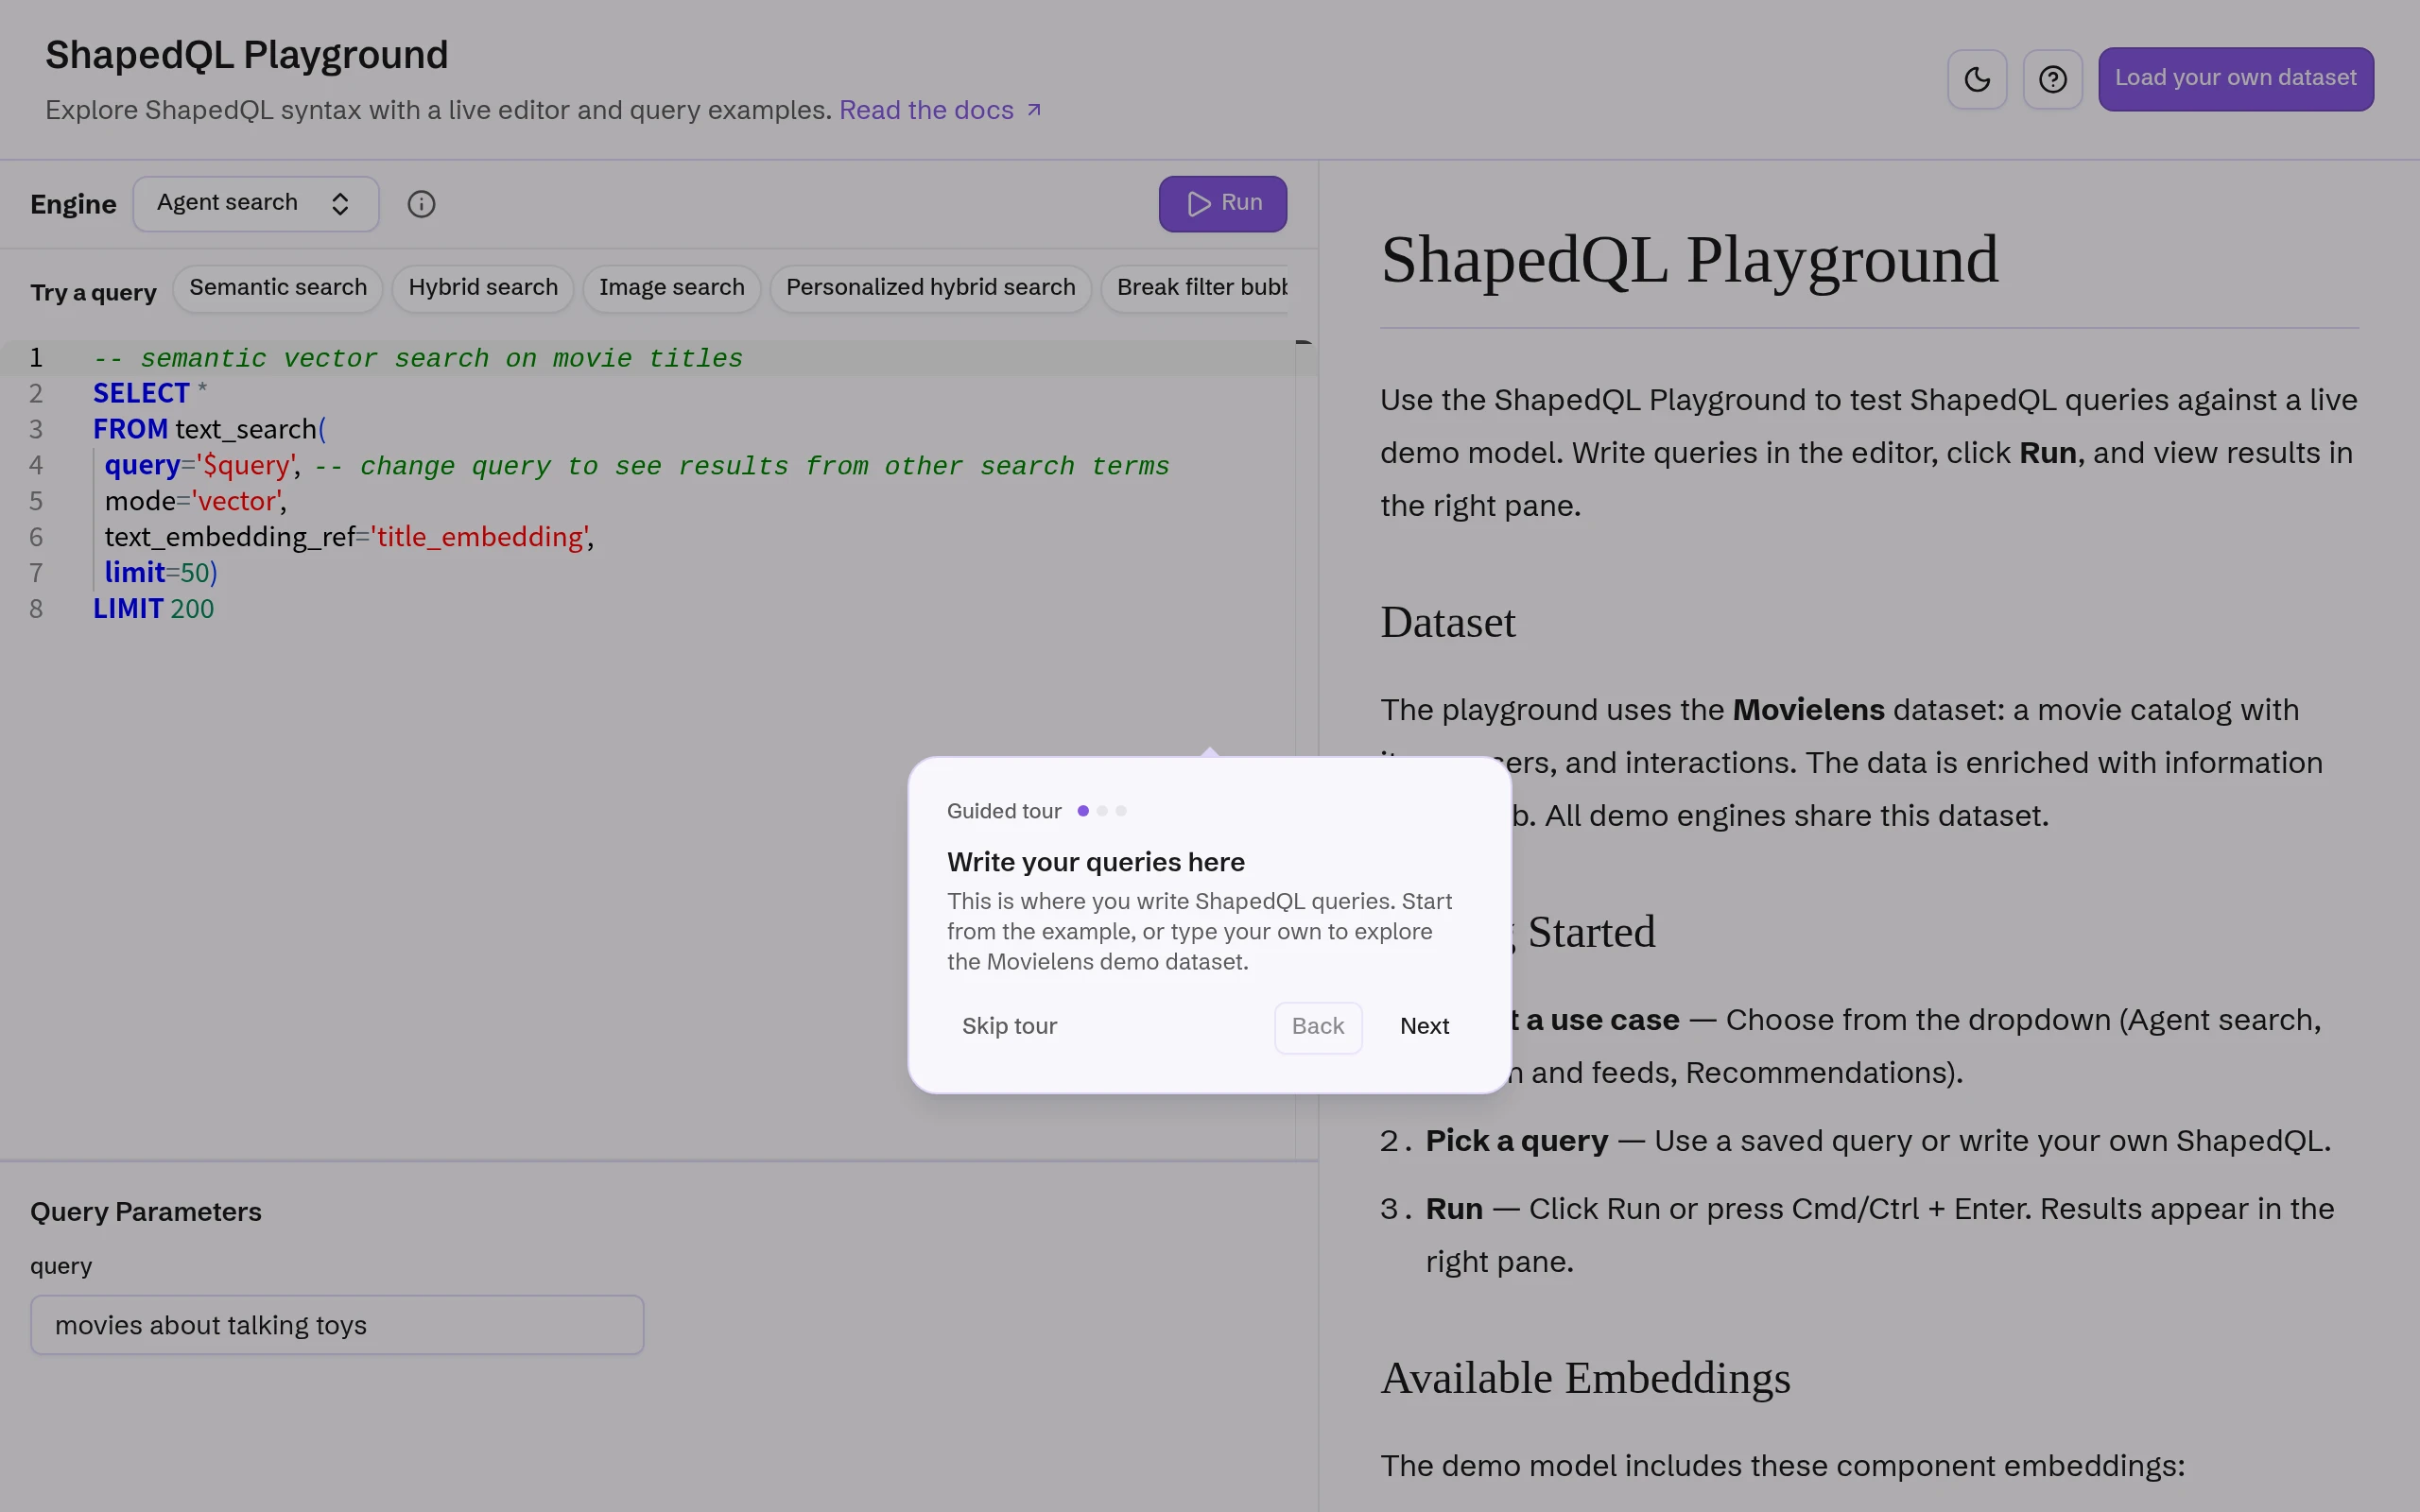Open the Engine dropdown Agent search

click(x=256, y=204)
